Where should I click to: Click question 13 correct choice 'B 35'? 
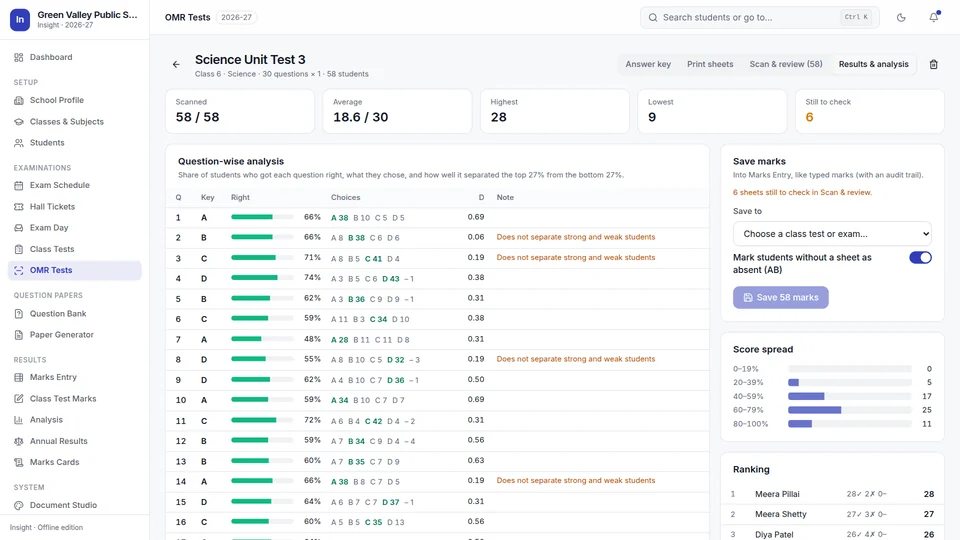[x=356, y=462]
